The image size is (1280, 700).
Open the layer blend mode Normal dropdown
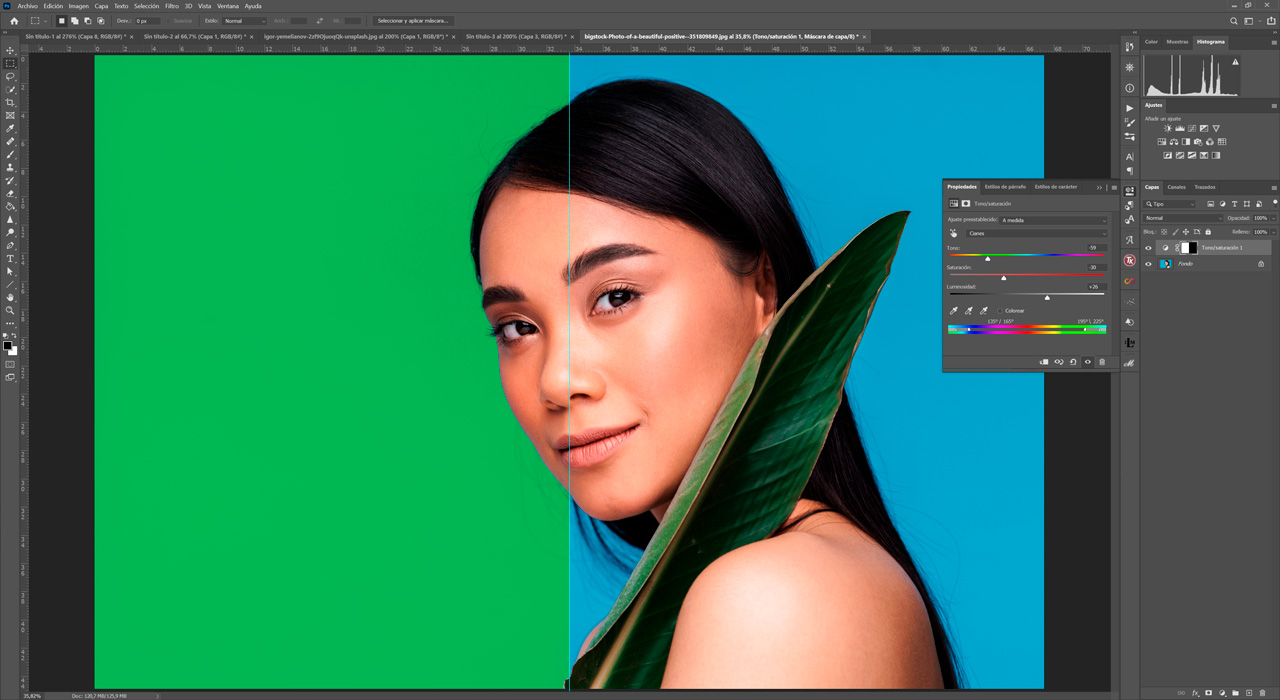pos(1183,218)
